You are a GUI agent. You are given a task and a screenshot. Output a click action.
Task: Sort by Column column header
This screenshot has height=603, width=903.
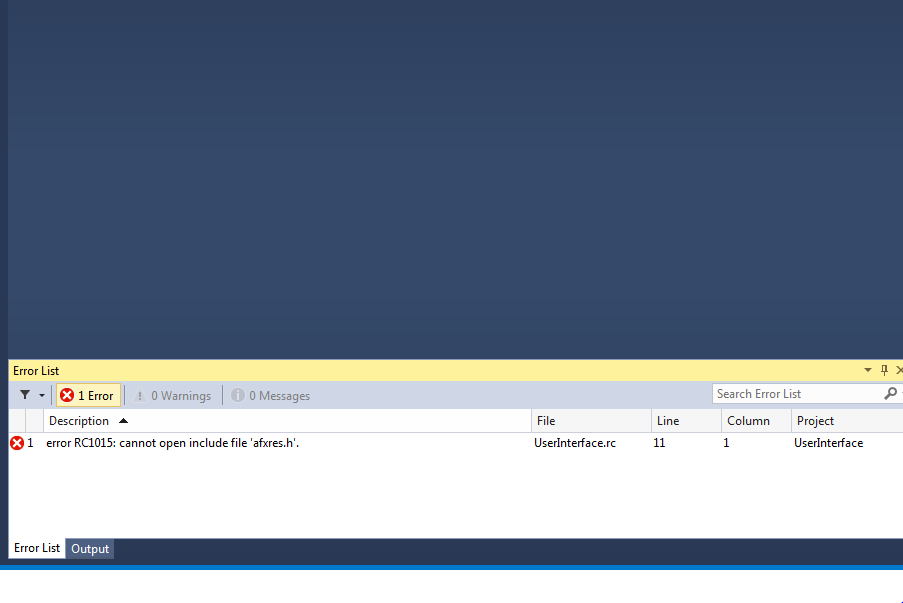coord(756,421)
